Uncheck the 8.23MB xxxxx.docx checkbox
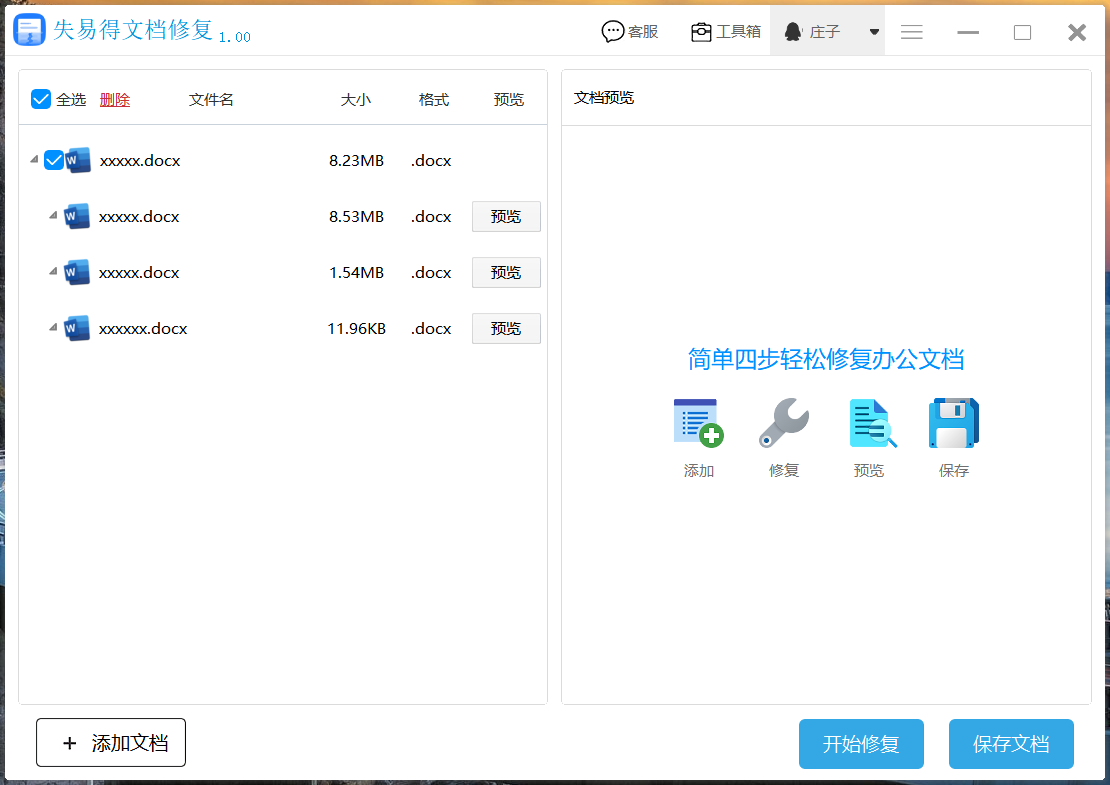Viewport: 1110px width, 785px height. pyautogui.click(x=54, y=160)
